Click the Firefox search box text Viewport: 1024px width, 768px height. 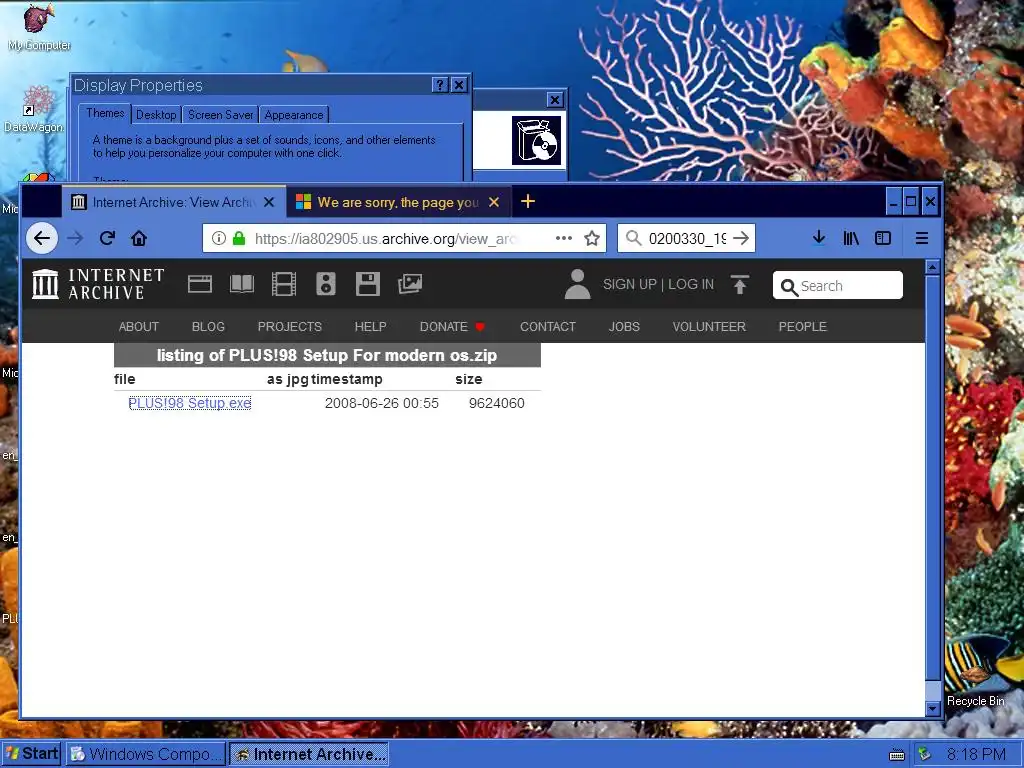click(x=687, y=238)
